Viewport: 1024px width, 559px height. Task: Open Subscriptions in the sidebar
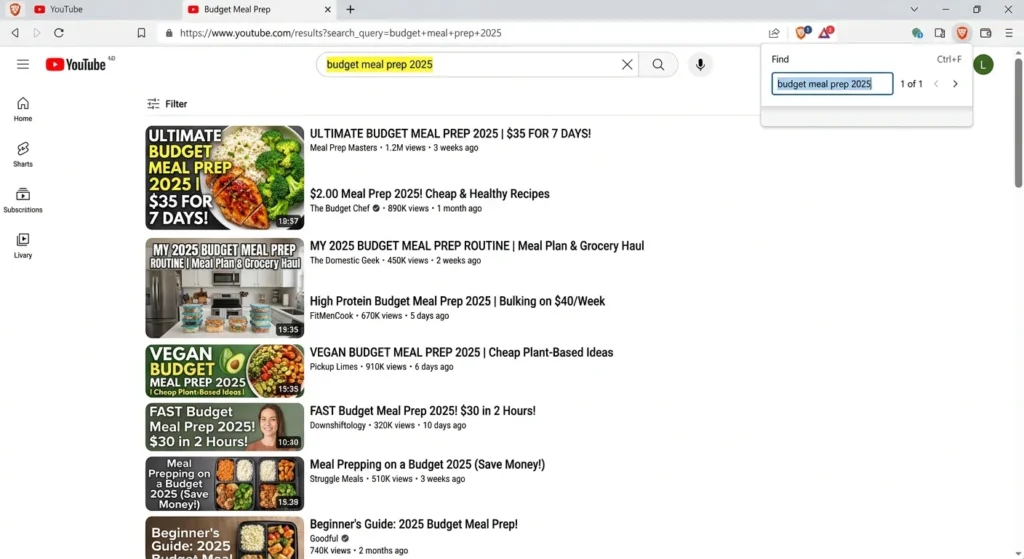(23, 200)
